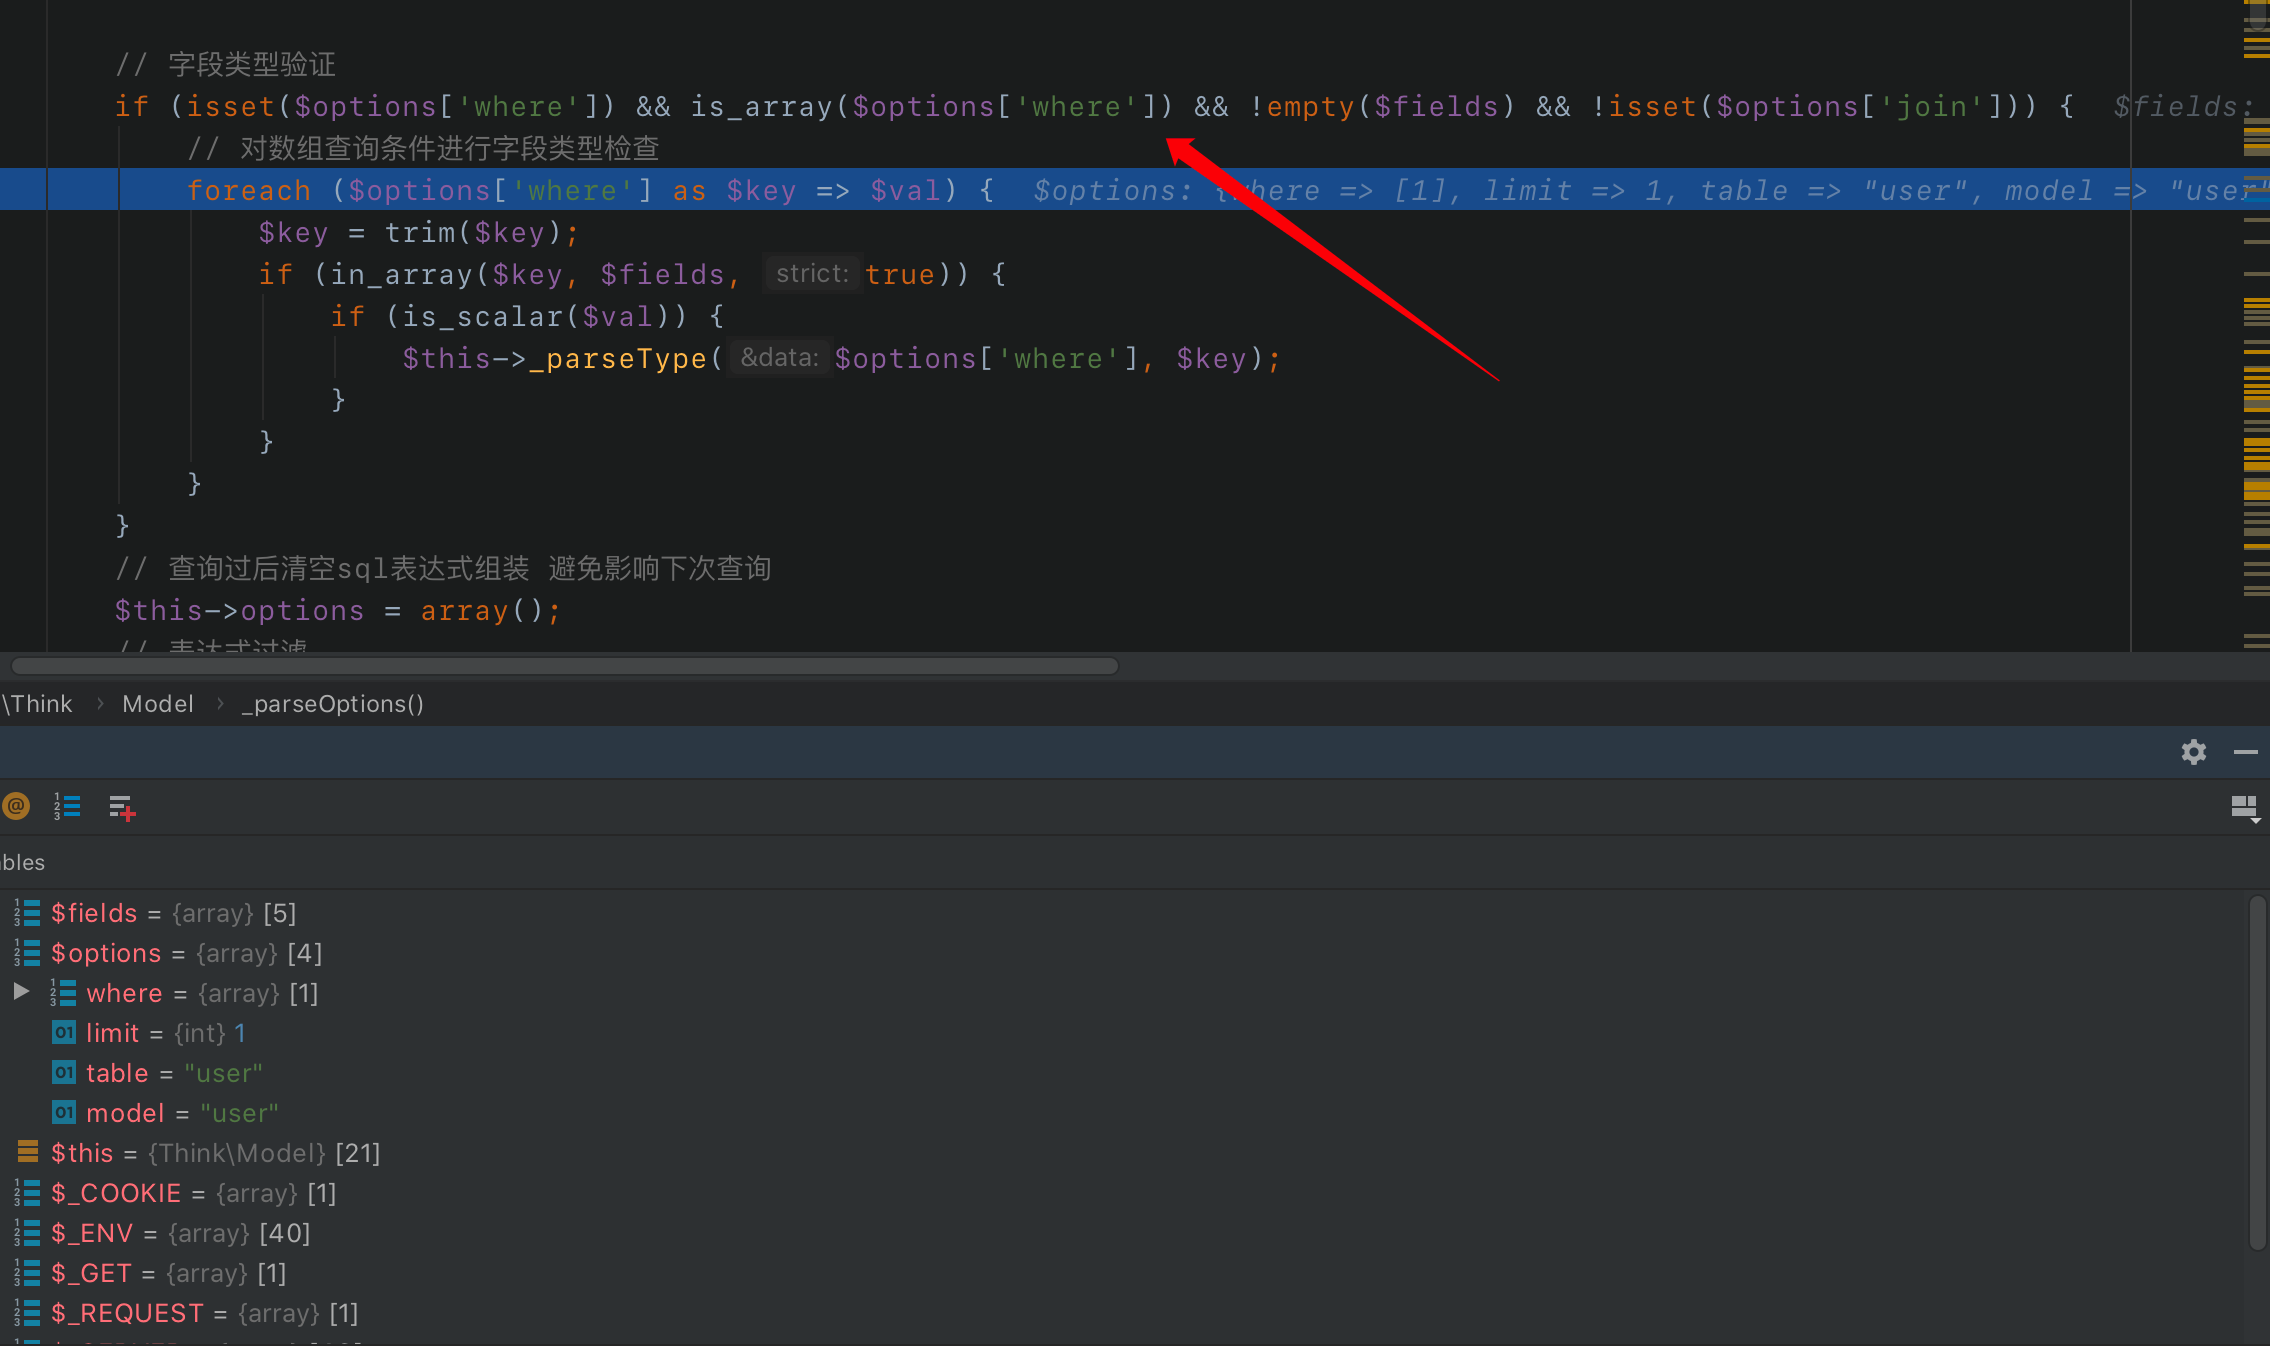Select the $options array variable
This screenshot has height=1346, width=2270.
[x=106, y=953]
